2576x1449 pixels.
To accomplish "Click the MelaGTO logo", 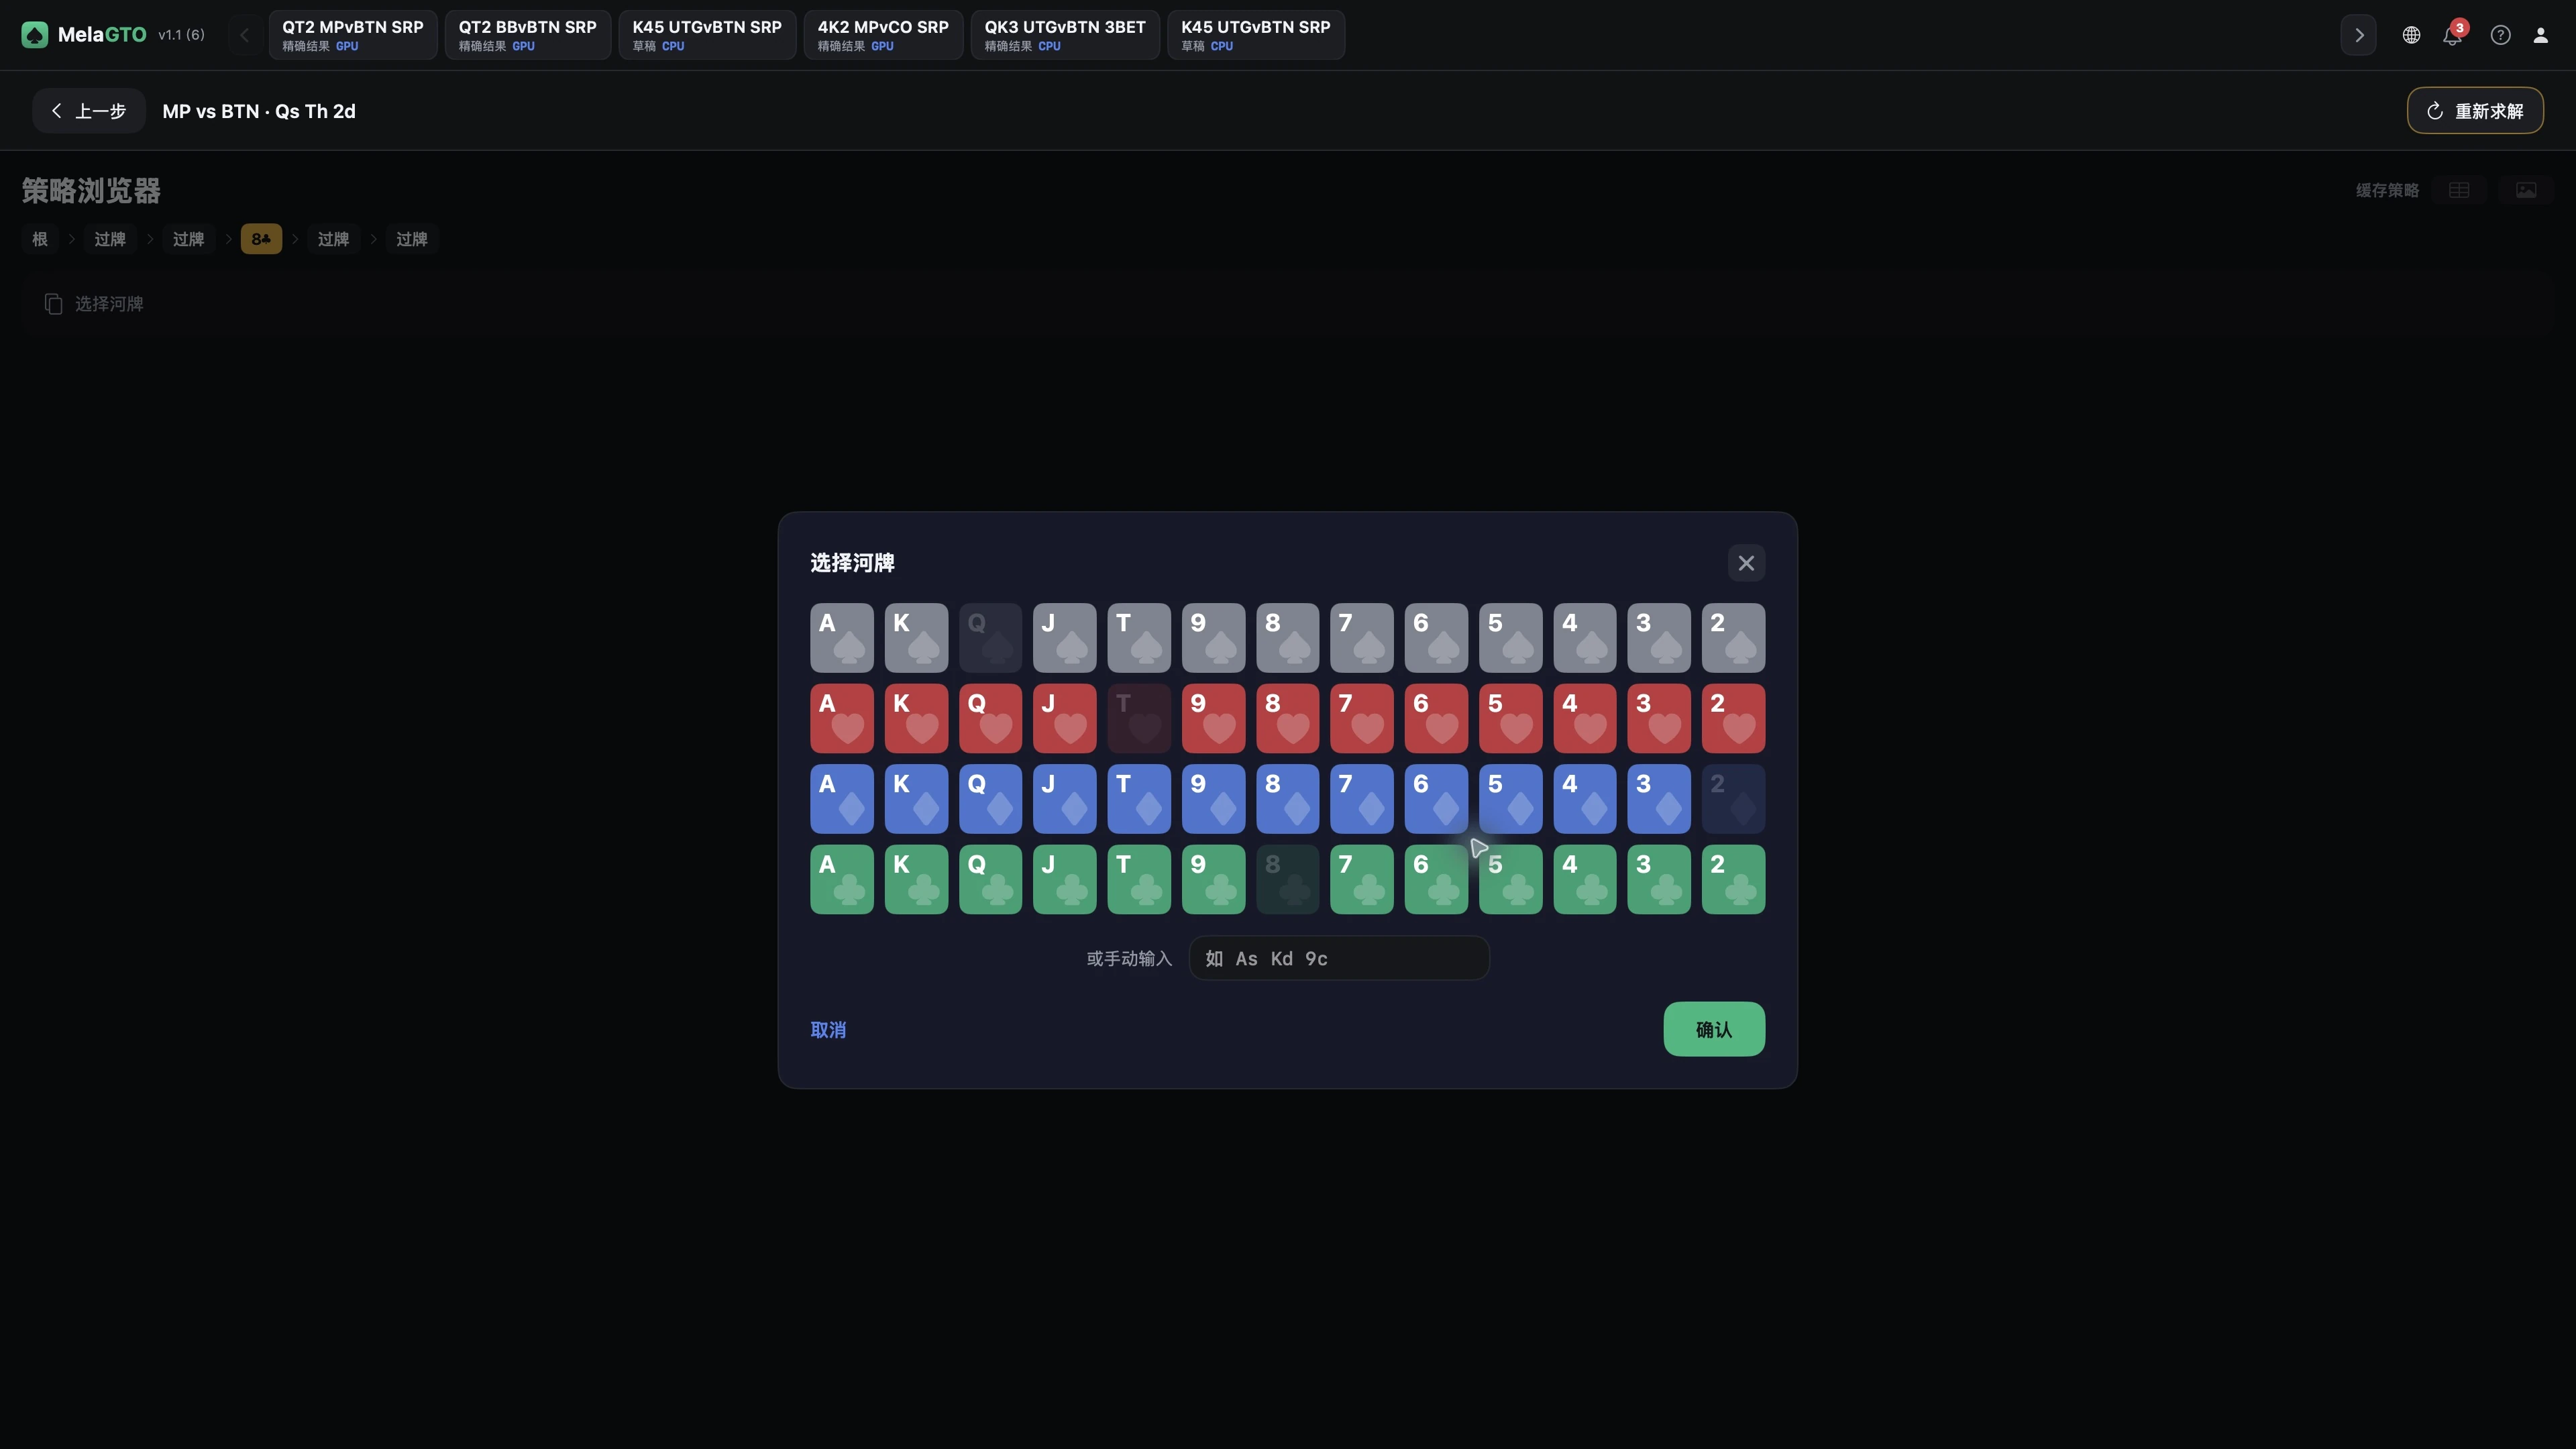I will tap(84, 35).
